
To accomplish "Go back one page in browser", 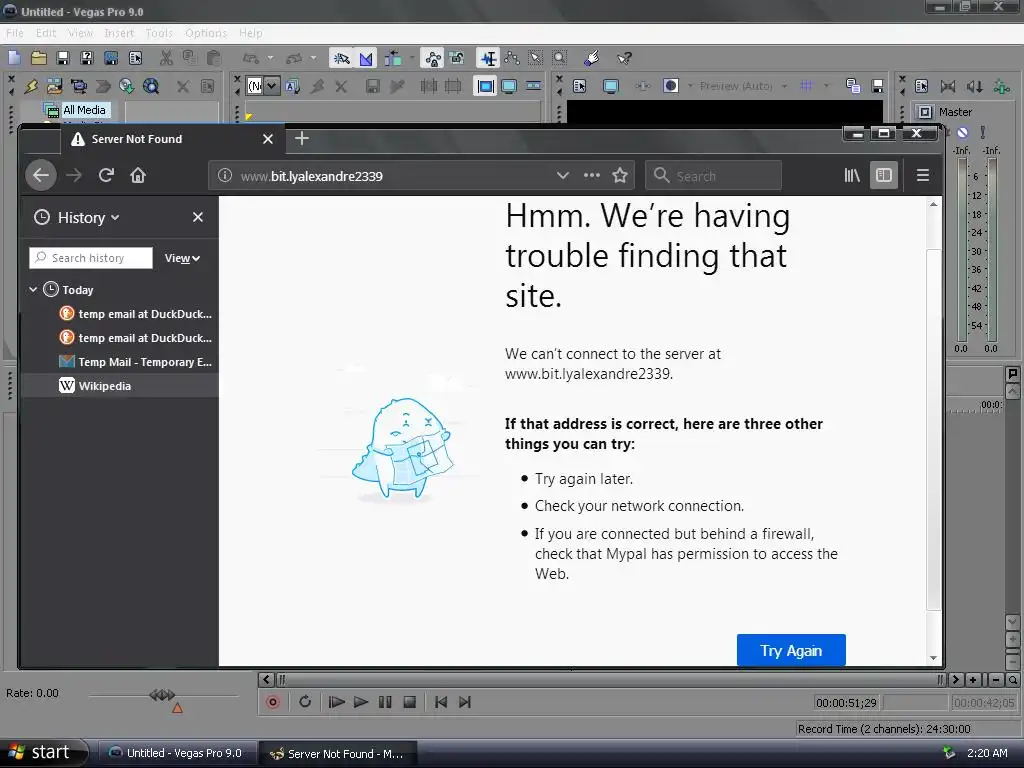I will click(41, 175).
